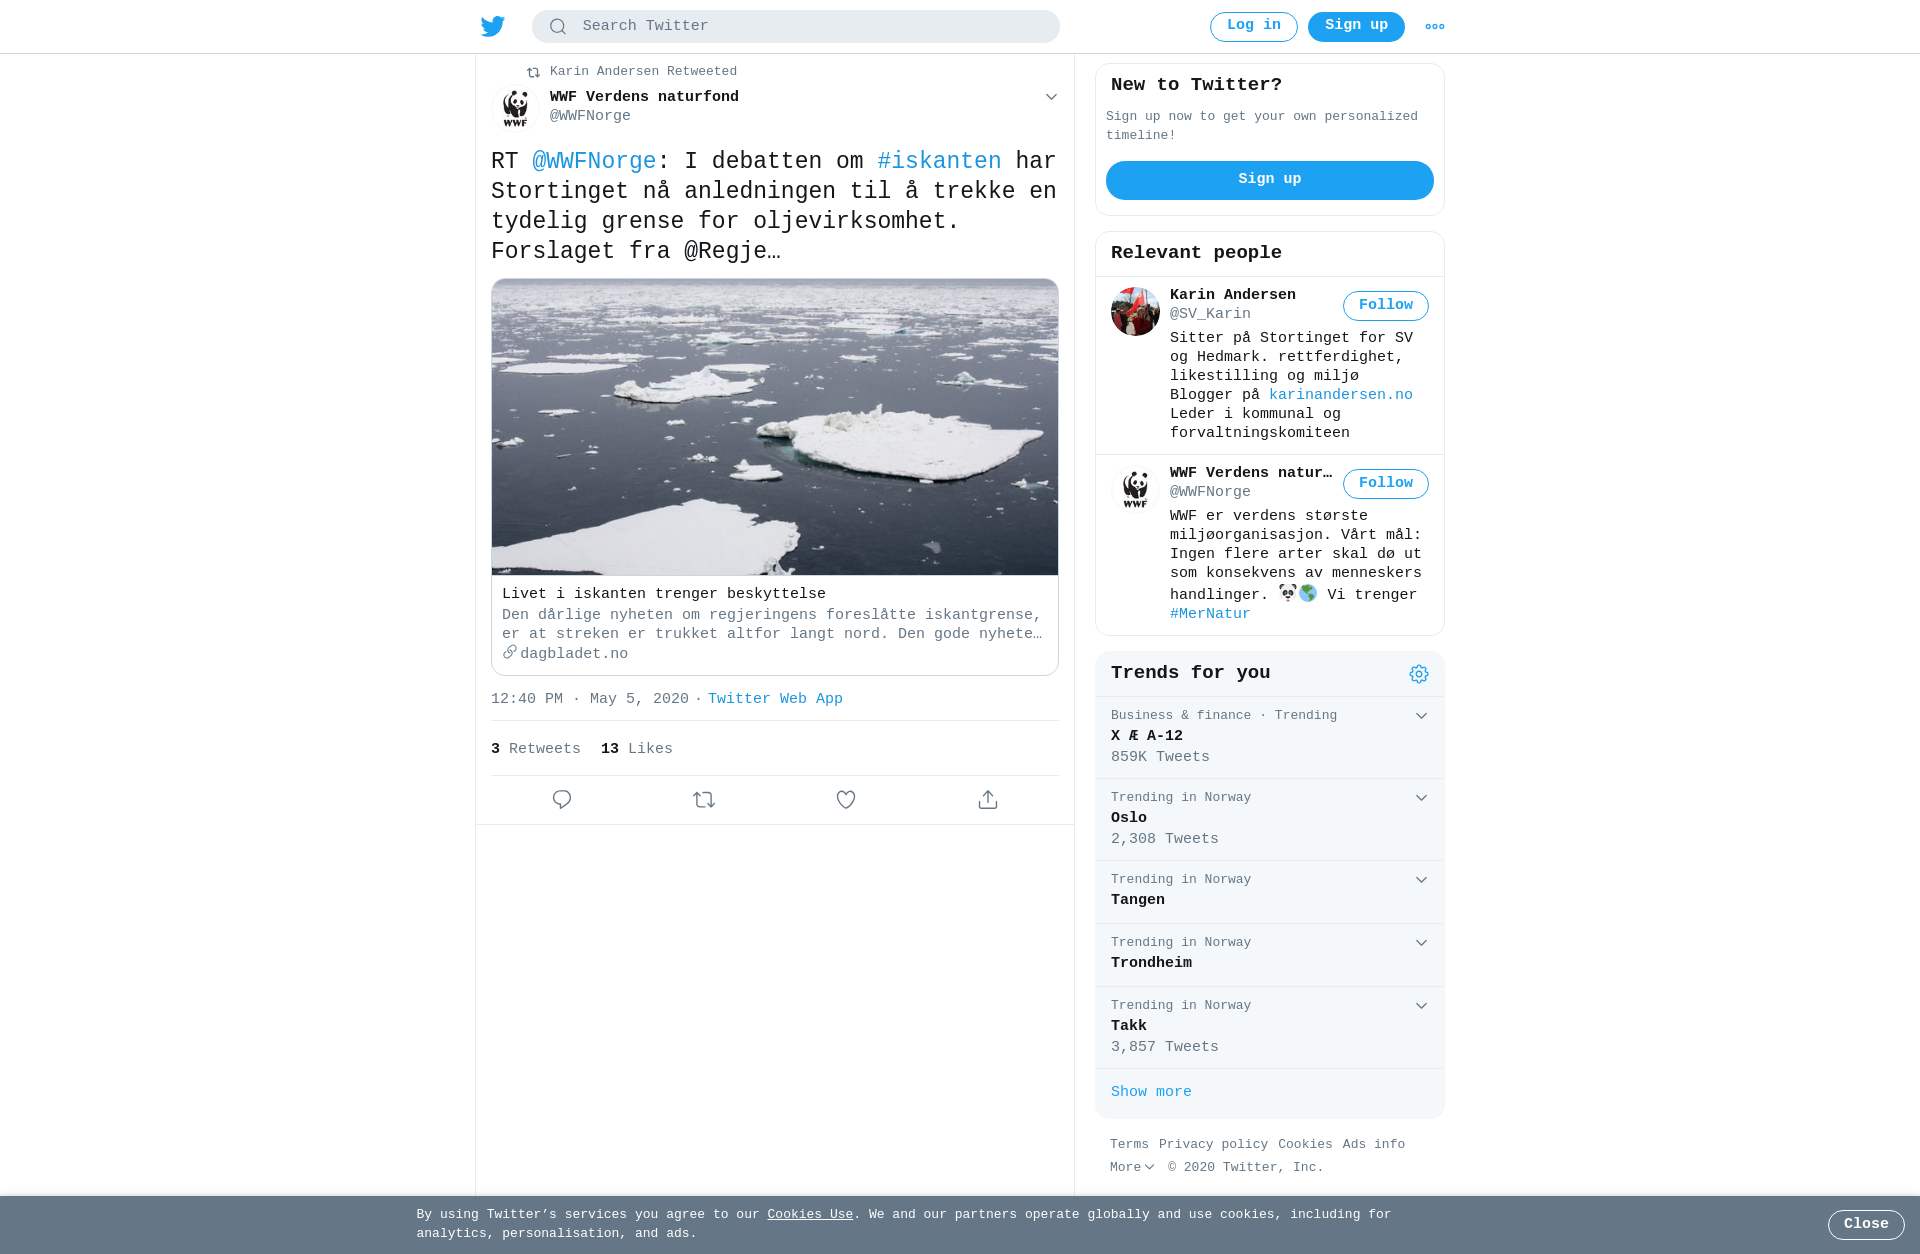Open Karin Andersen's profile picture
Screen dimensions: 1920x1254
click(1135, 312)
